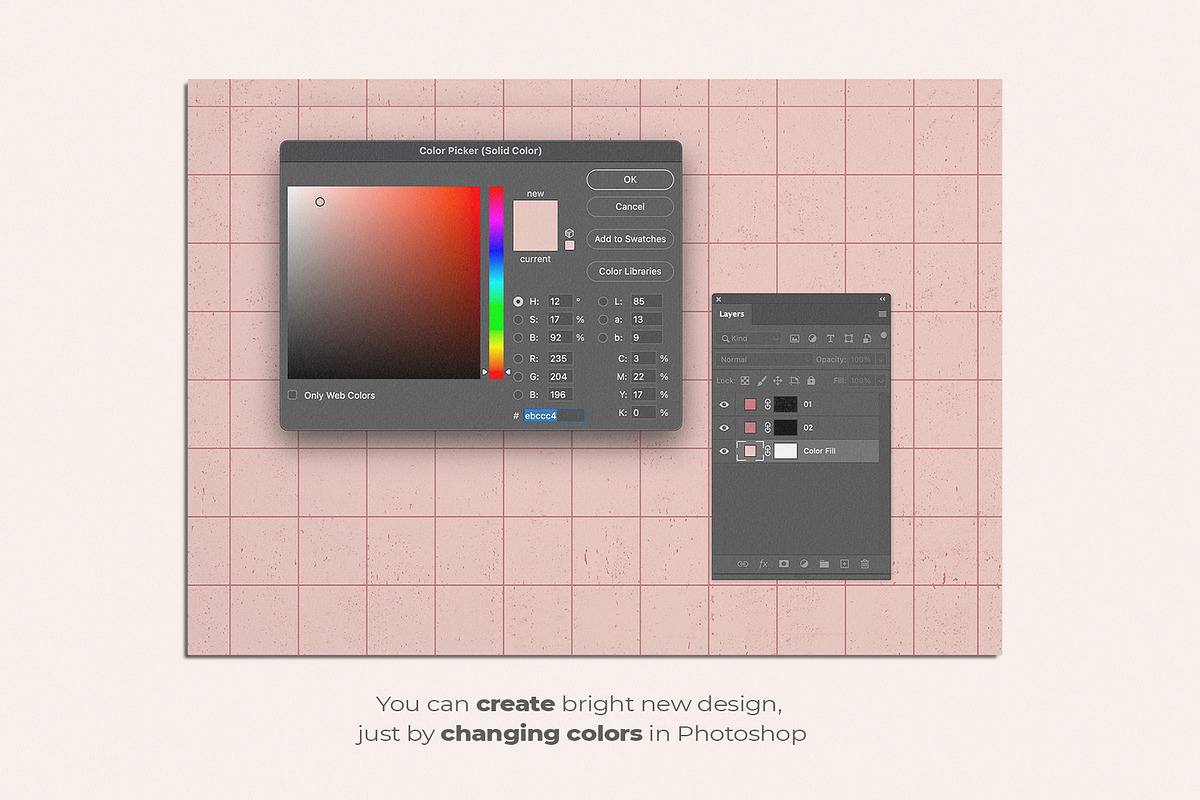Screen dimensions: 1200x800
Task: Click the rainbow hue slider strip
Action: [x=496, y=280]
